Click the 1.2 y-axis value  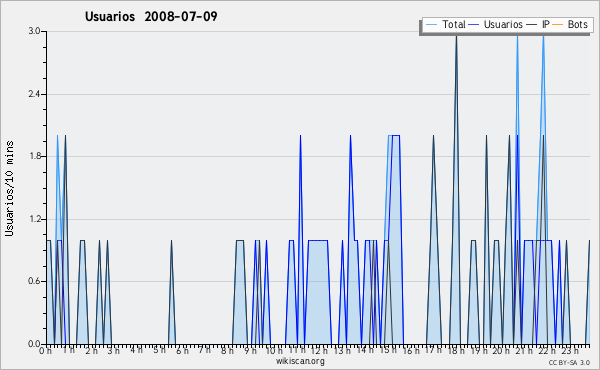tap(34, 219)
